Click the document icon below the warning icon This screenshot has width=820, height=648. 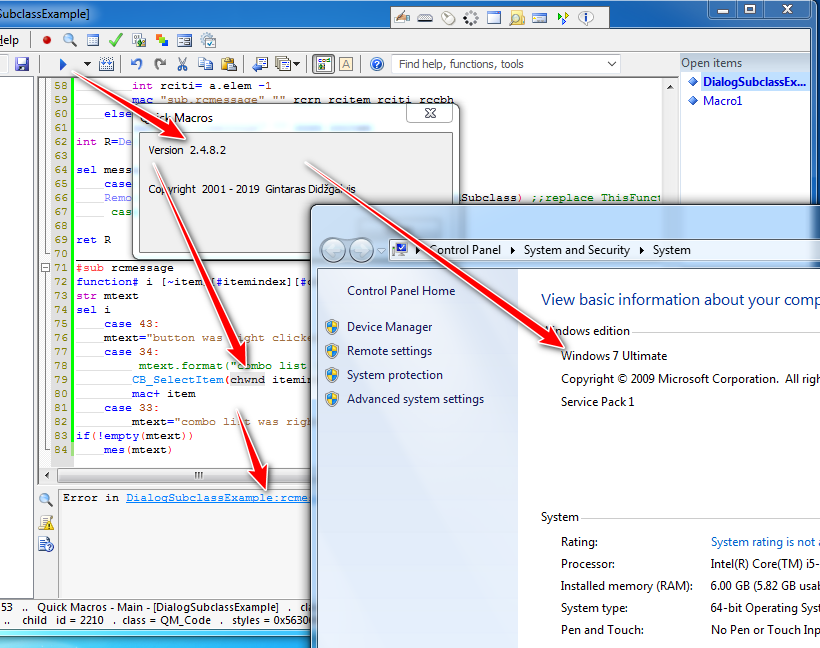tap(46, 545)
